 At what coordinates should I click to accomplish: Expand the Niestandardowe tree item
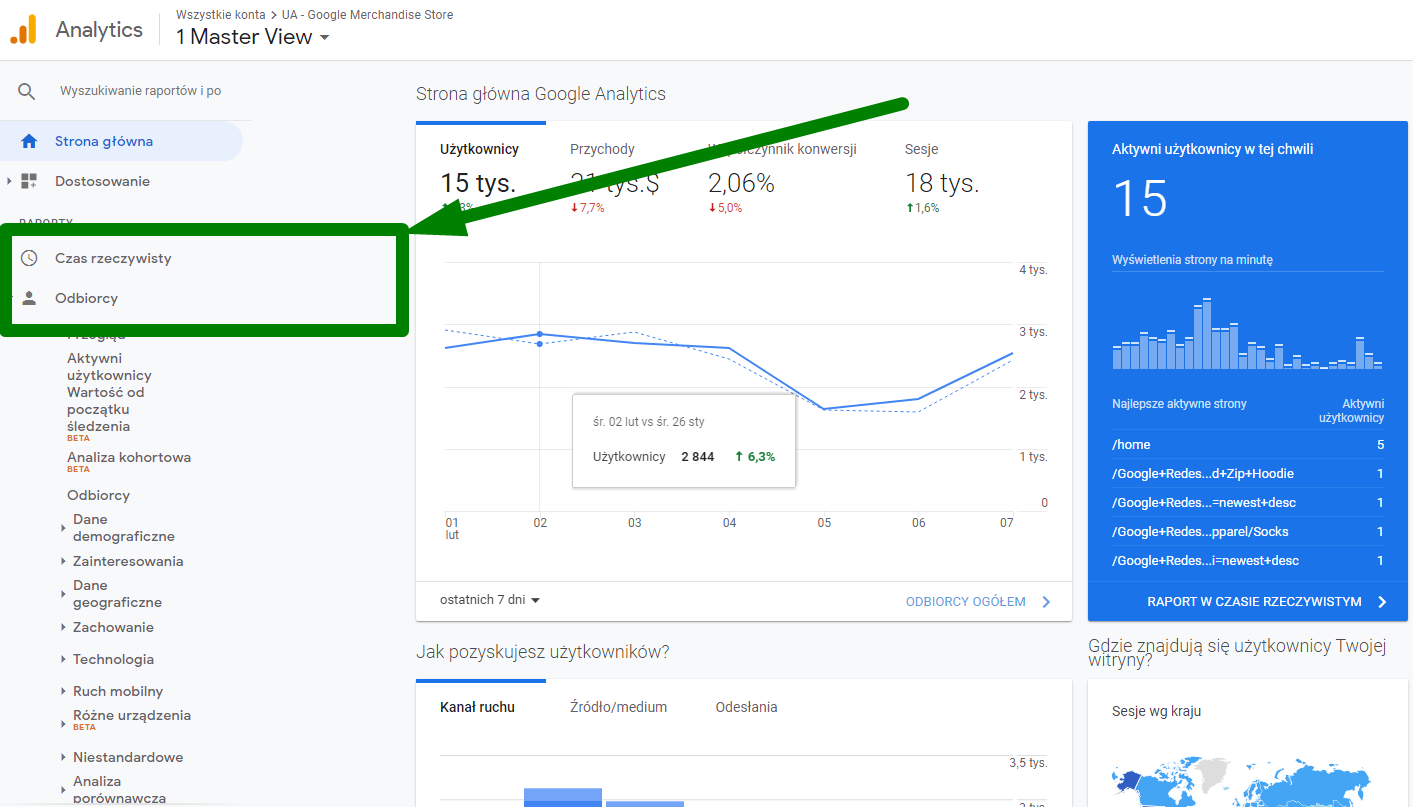pos(63,757)
